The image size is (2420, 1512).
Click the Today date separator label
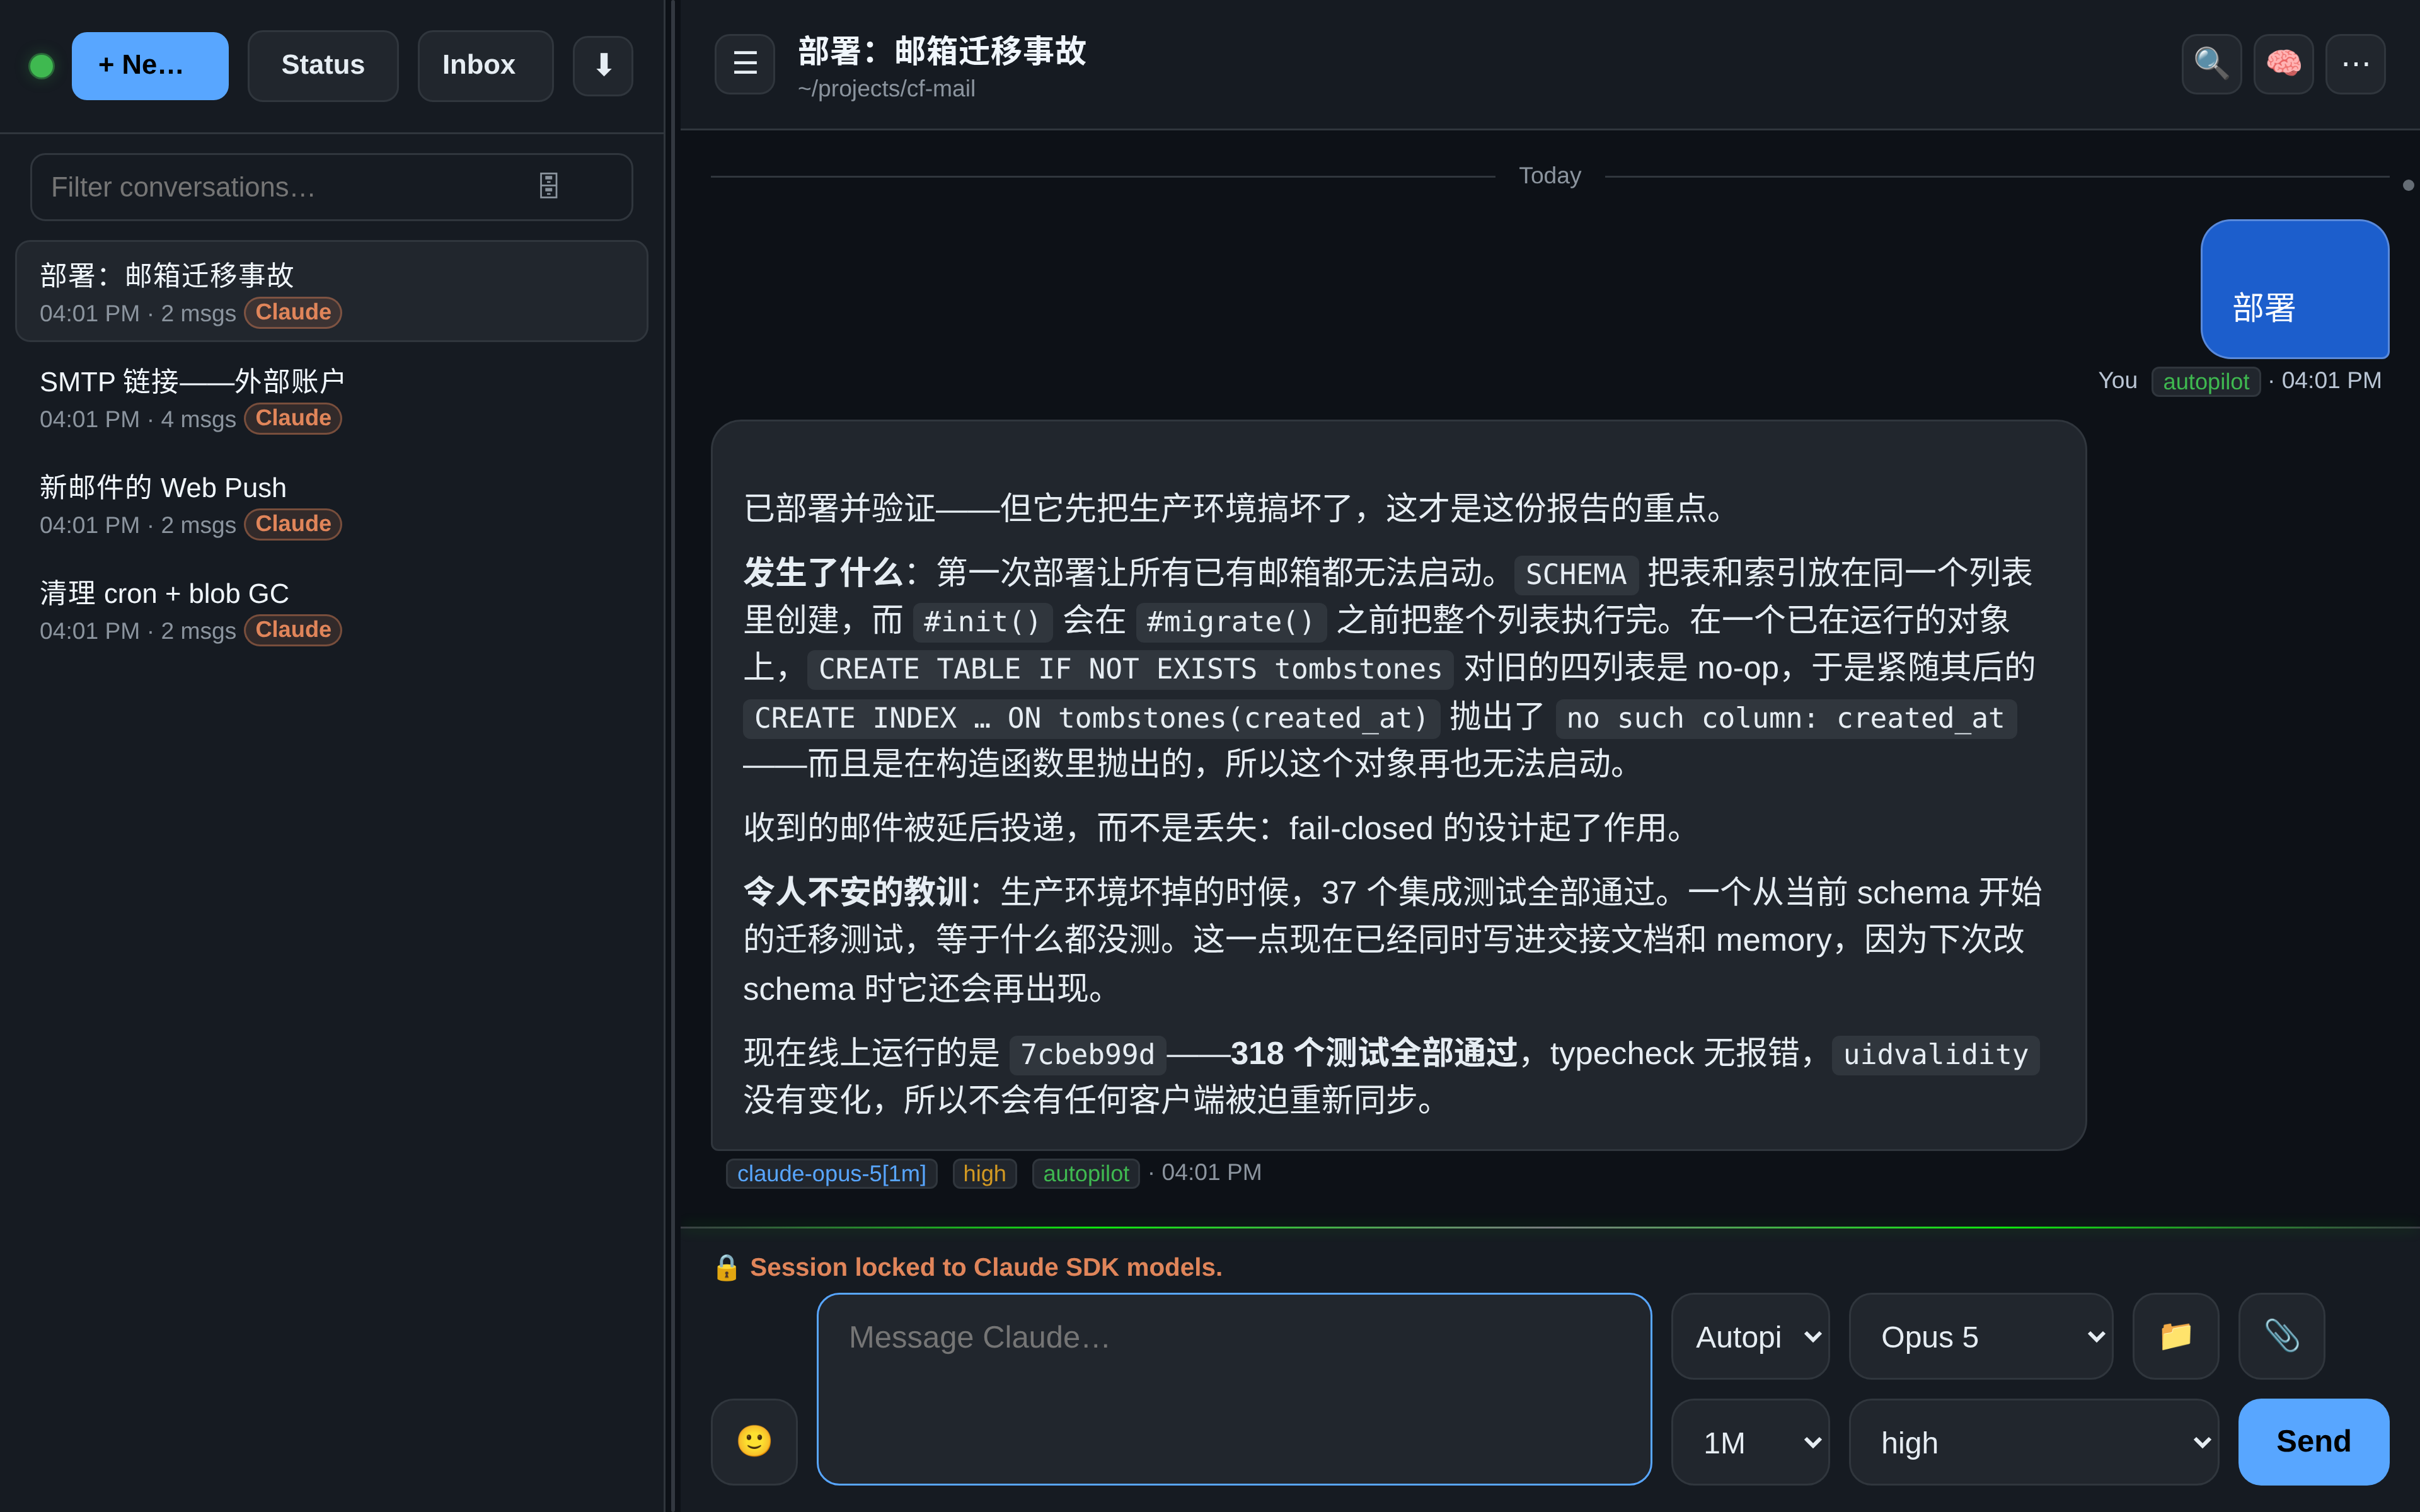tap(1550, 176)
